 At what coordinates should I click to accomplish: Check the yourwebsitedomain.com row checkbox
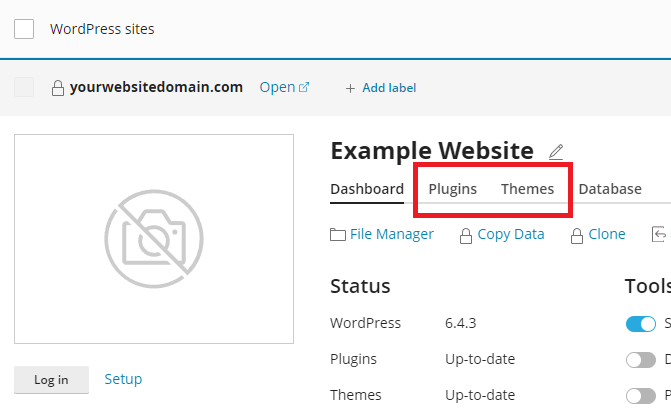[x=24, y=88]
